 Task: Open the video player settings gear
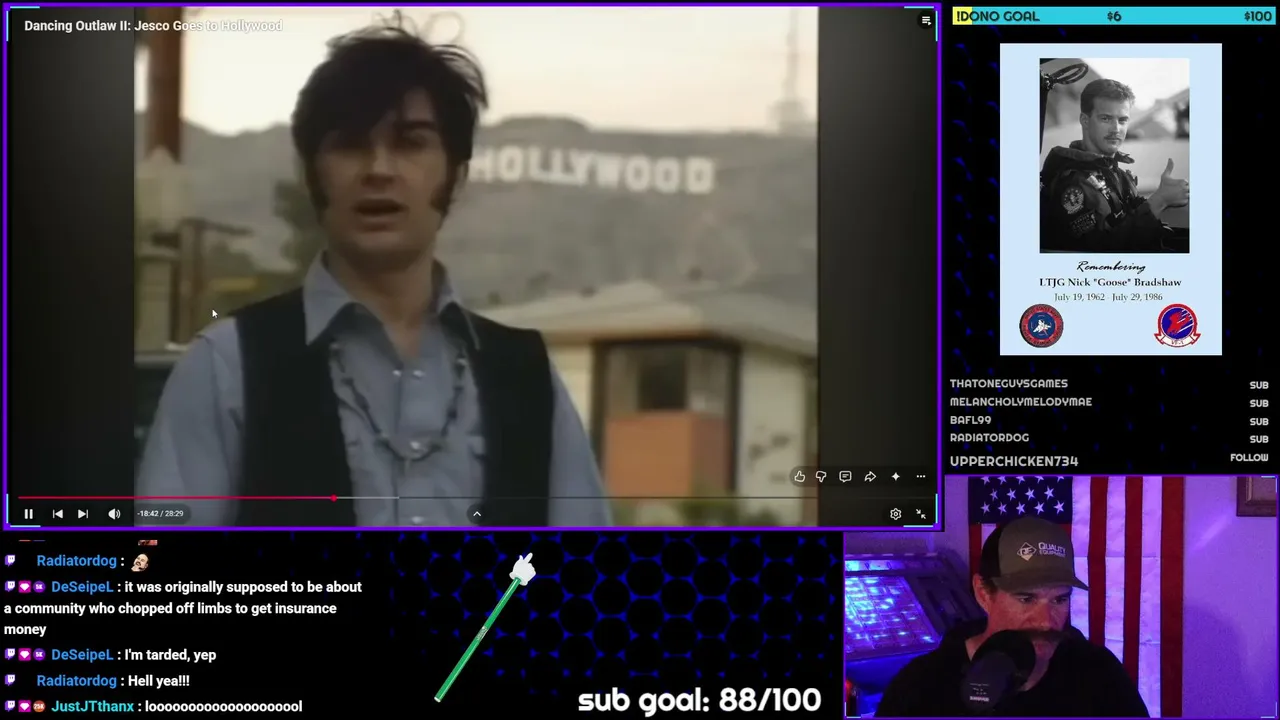coord(895,514)
